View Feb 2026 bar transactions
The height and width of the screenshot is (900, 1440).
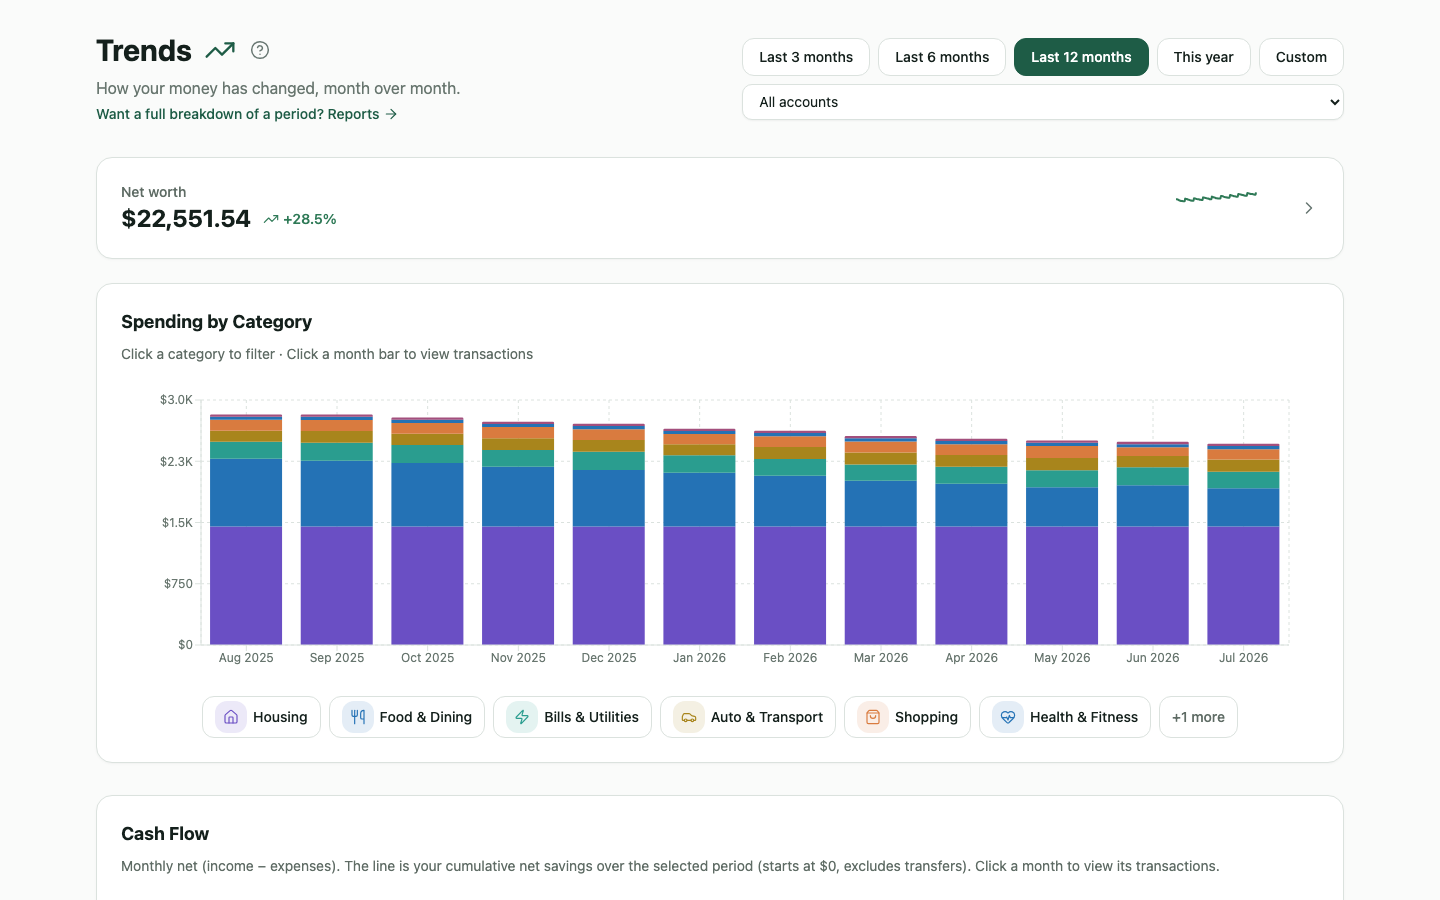(790, 538)
